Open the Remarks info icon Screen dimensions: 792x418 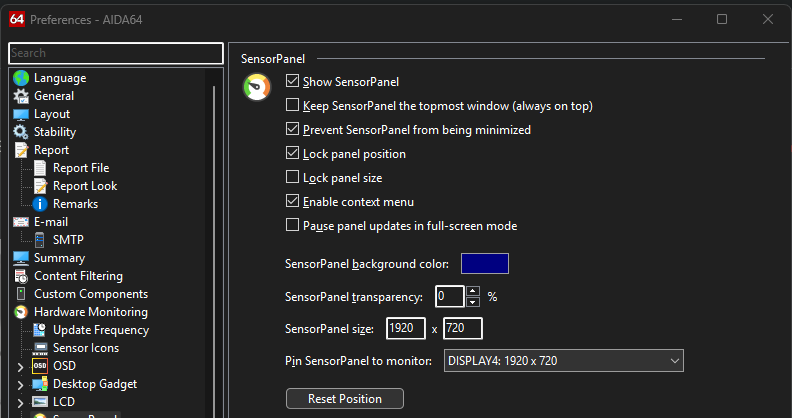41,204
